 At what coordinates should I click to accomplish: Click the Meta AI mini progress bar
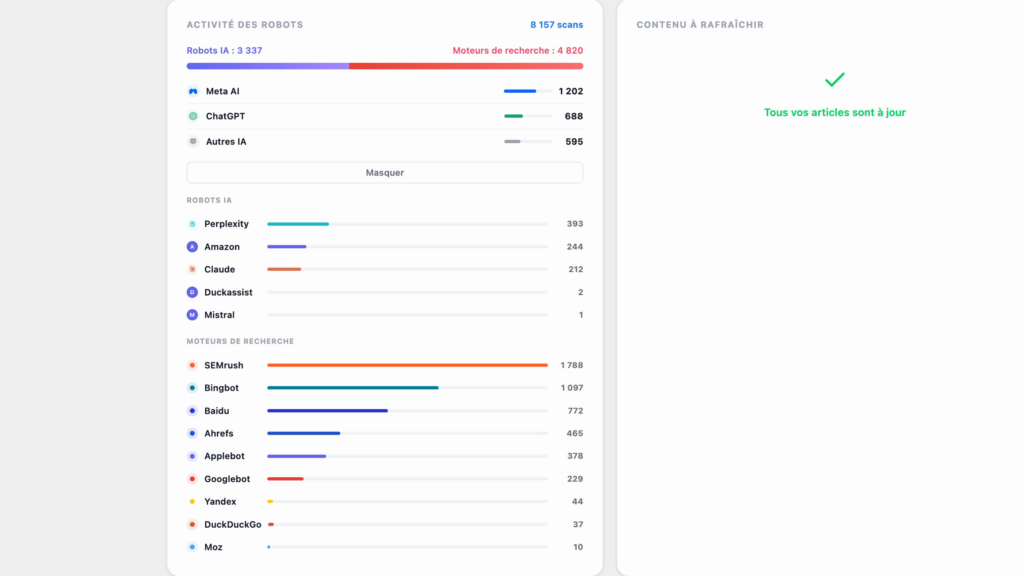pyautogui.click(x=528, y=91)
